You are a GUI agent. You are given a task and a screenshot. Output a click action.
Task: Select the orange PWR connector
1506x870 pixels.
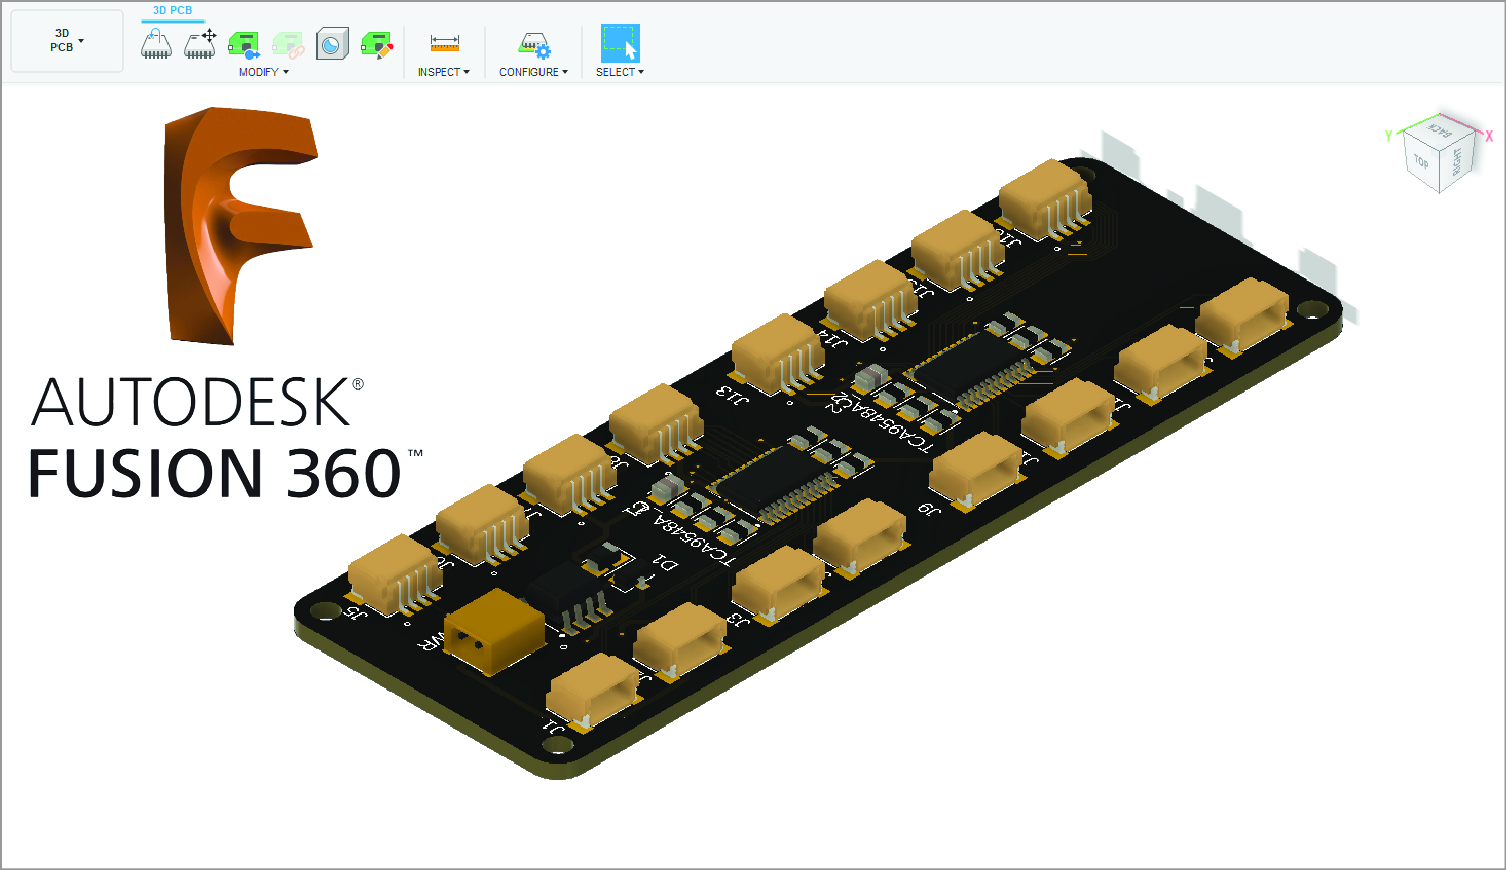(494, 630)
